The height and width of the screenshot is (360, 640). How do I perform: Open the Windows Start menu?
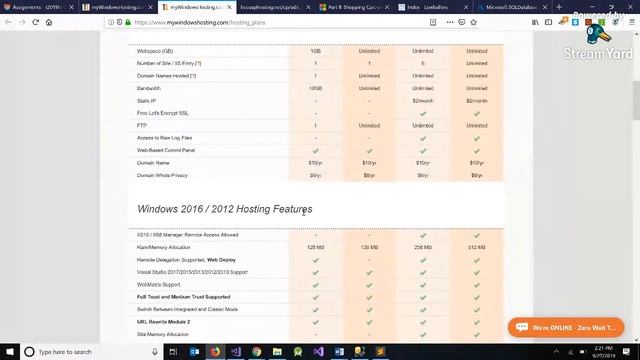[x=9, y=351]
